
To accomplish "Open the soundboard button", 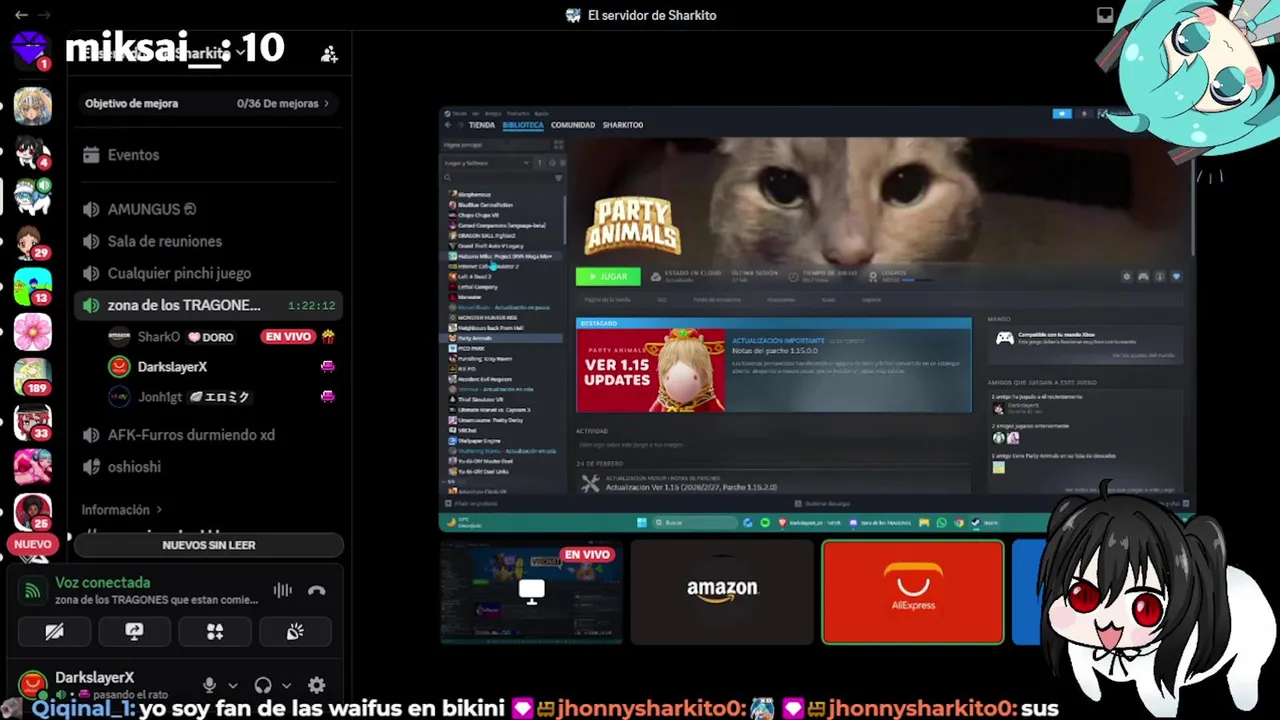I will (295, 632).
